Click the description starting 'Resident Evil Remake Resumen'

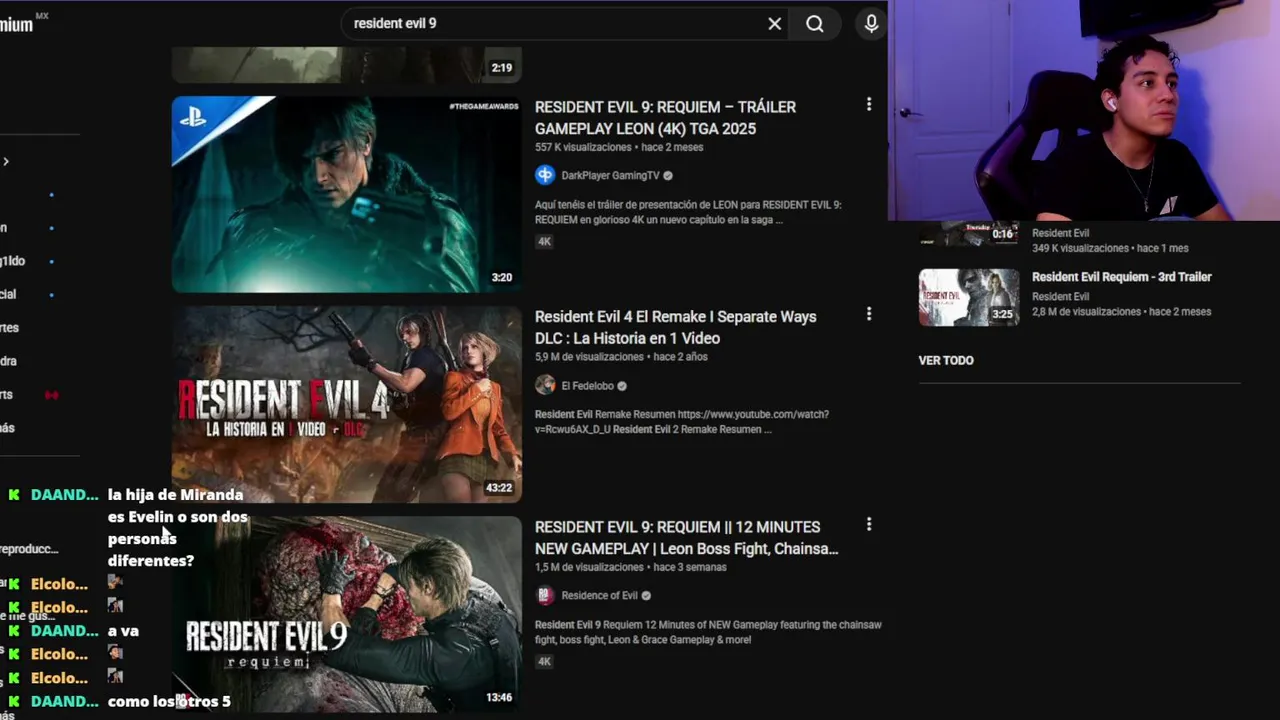point(682,422)
